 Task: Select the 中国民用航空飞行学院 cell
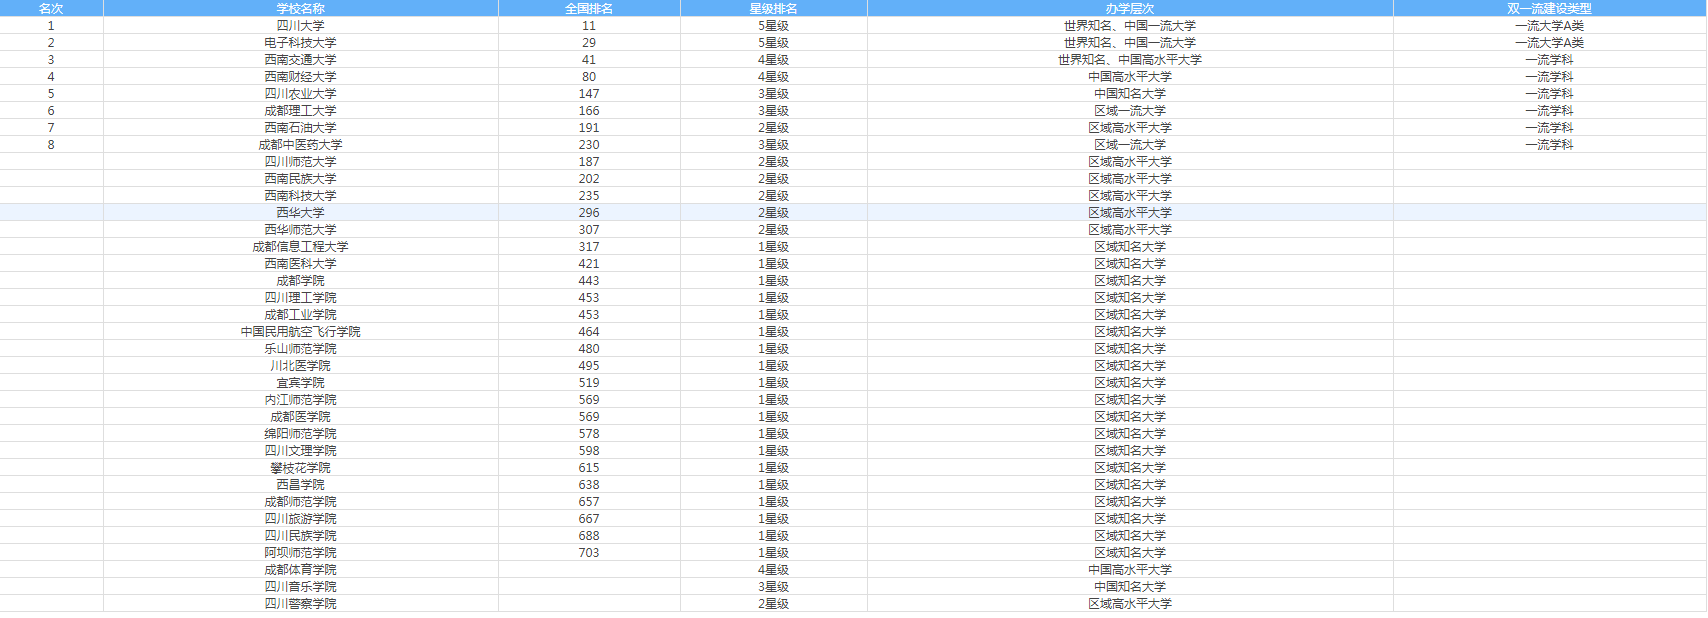click(x=300, y=332)
